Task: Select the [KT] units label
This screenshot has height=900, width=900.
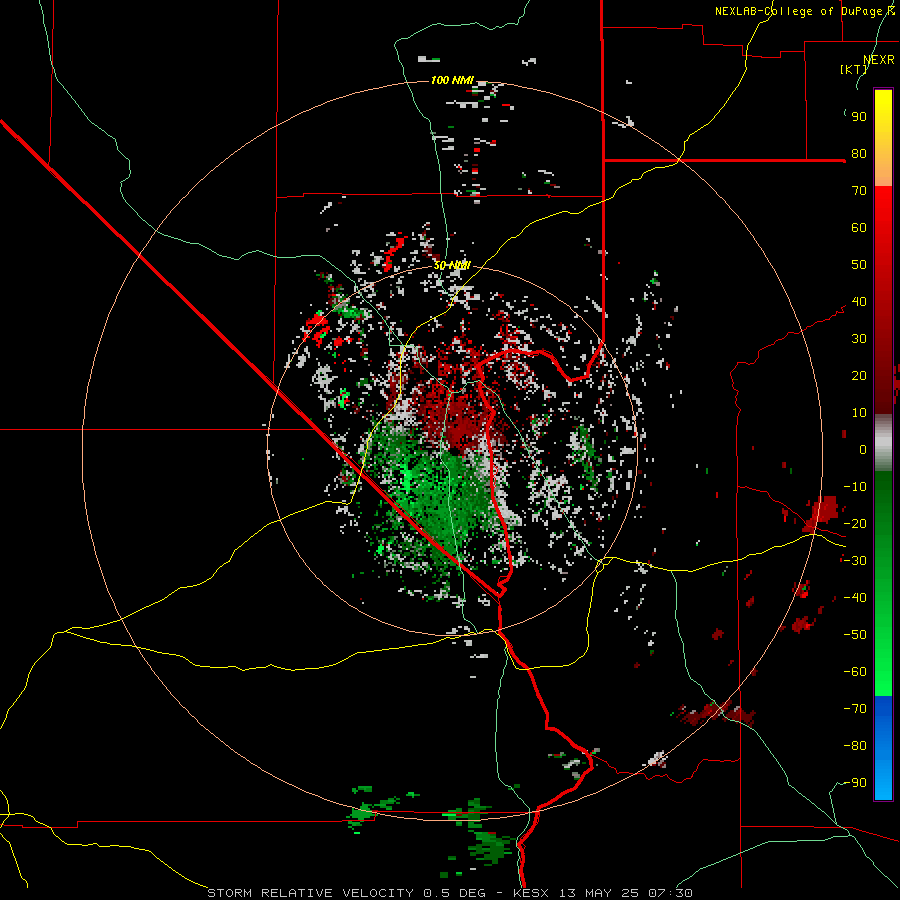Action: pyautogui.click(x=854, y=69)
